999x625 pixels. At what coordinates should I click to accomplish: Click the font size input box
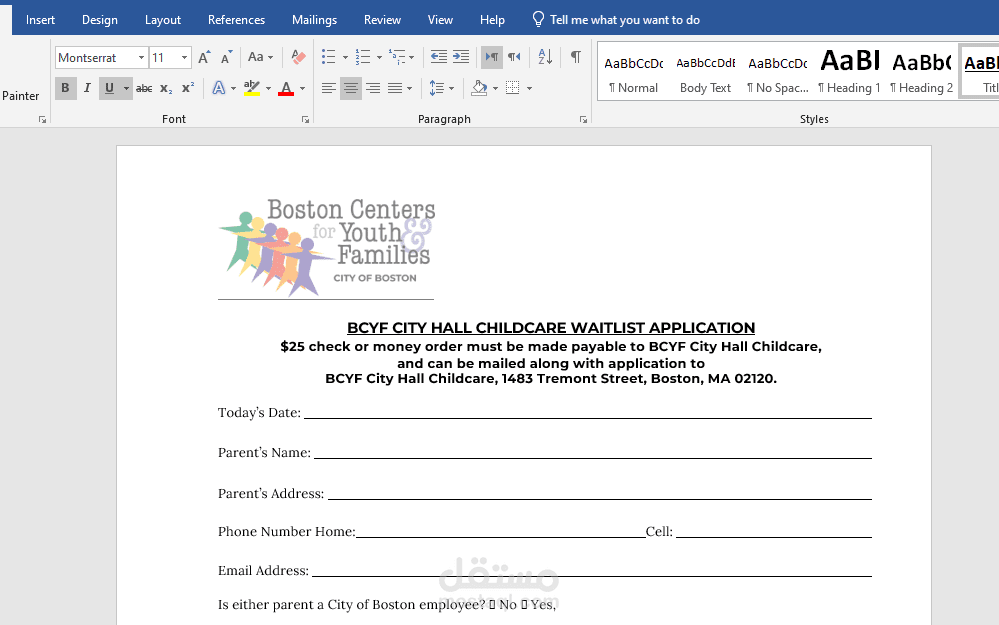click(164, 57)
